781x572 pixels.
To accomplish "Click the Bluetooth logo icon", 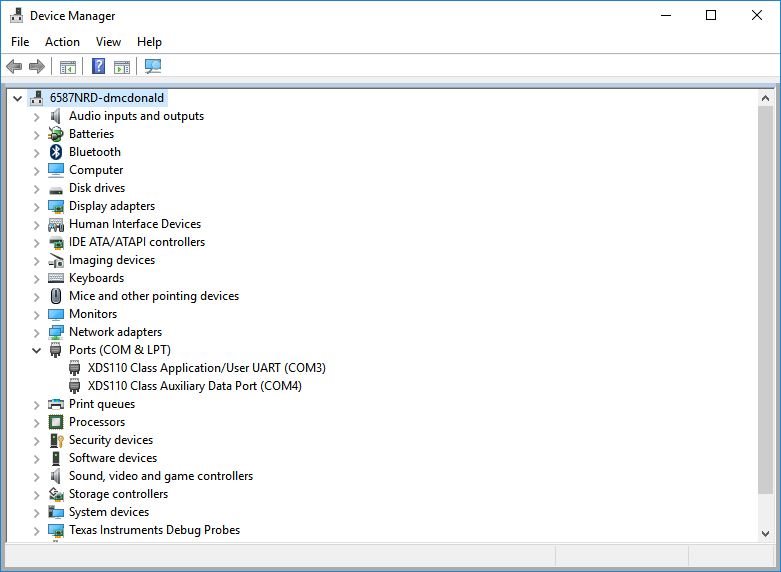I will [x=56, y=152].
